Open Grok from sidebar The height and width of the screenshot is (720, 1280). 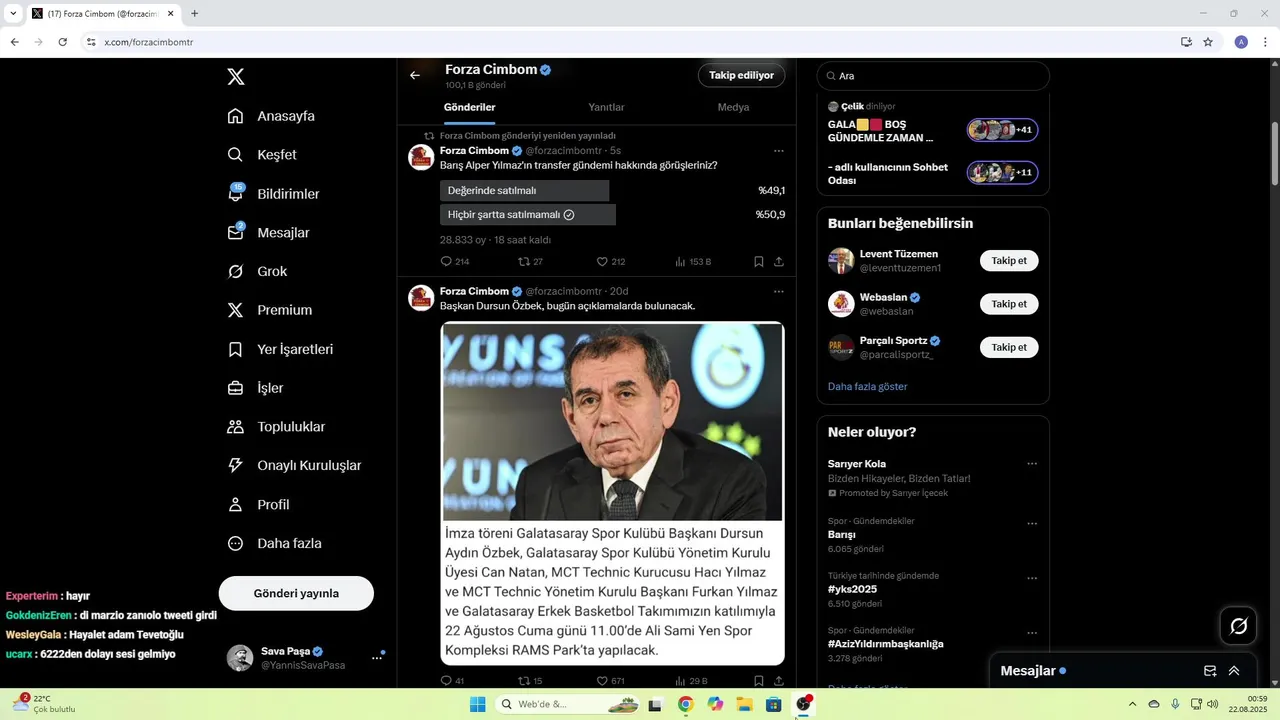coord(257,271)
